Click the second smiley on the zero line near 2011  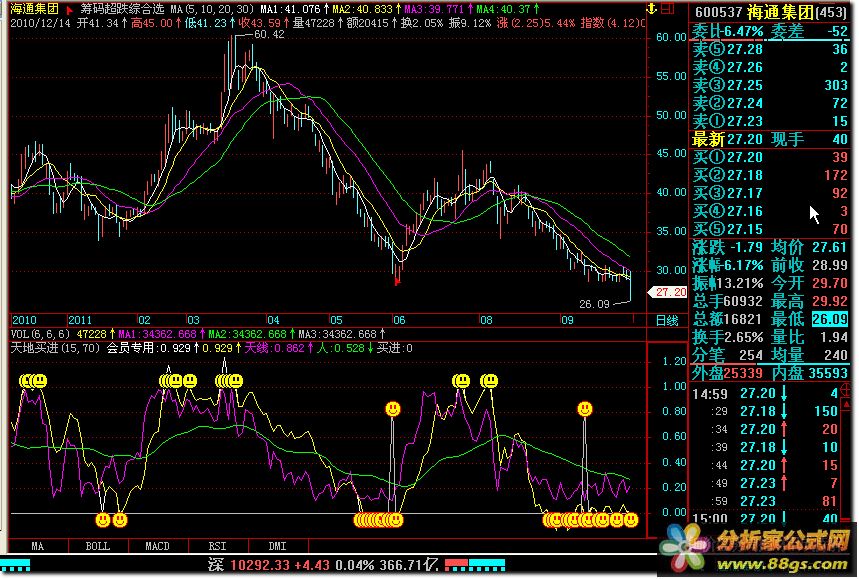(x=120, y=519)
